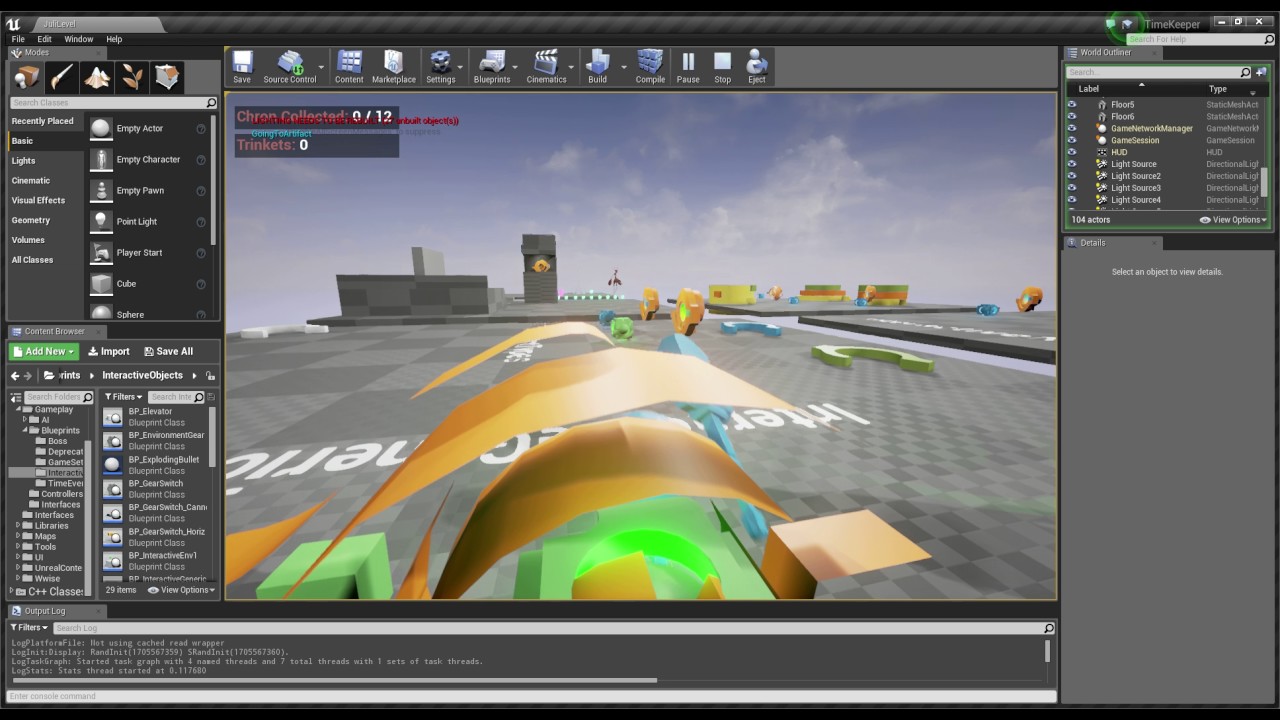
Task: Open the Window menu
Action: pos(79,39)
